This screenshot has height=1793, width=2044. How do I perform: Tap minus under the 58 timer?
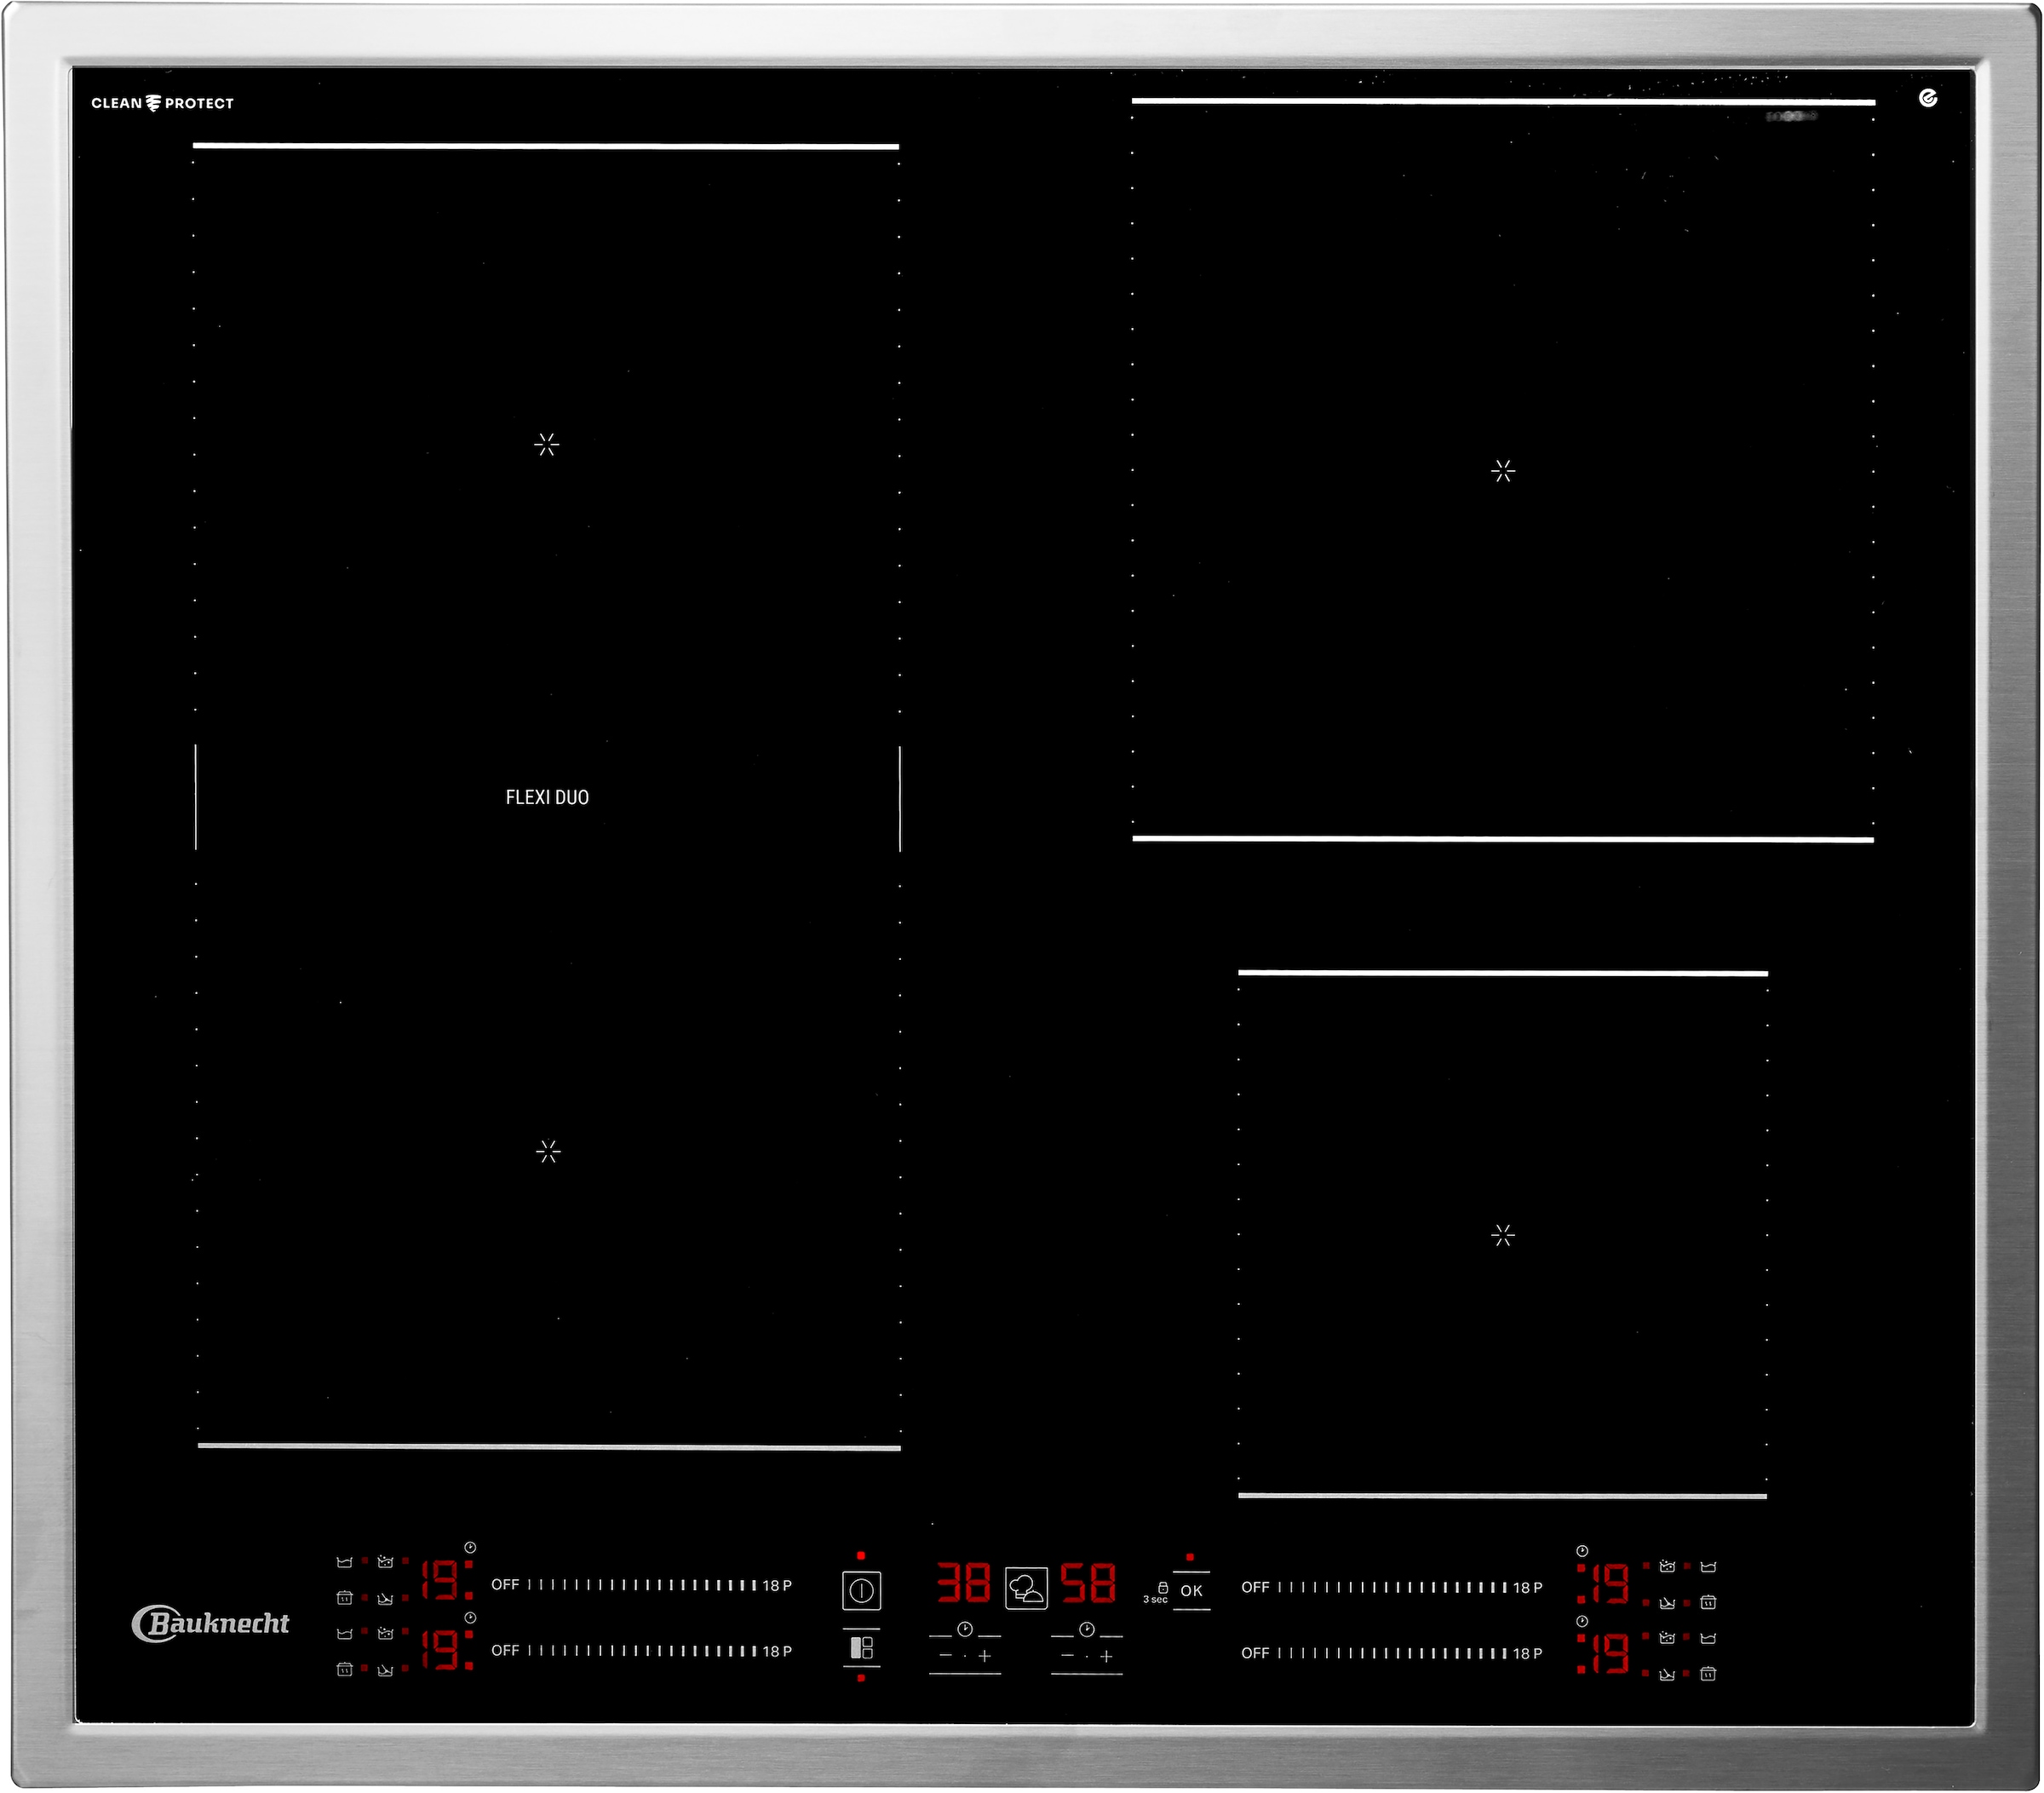(1067, 1656)
